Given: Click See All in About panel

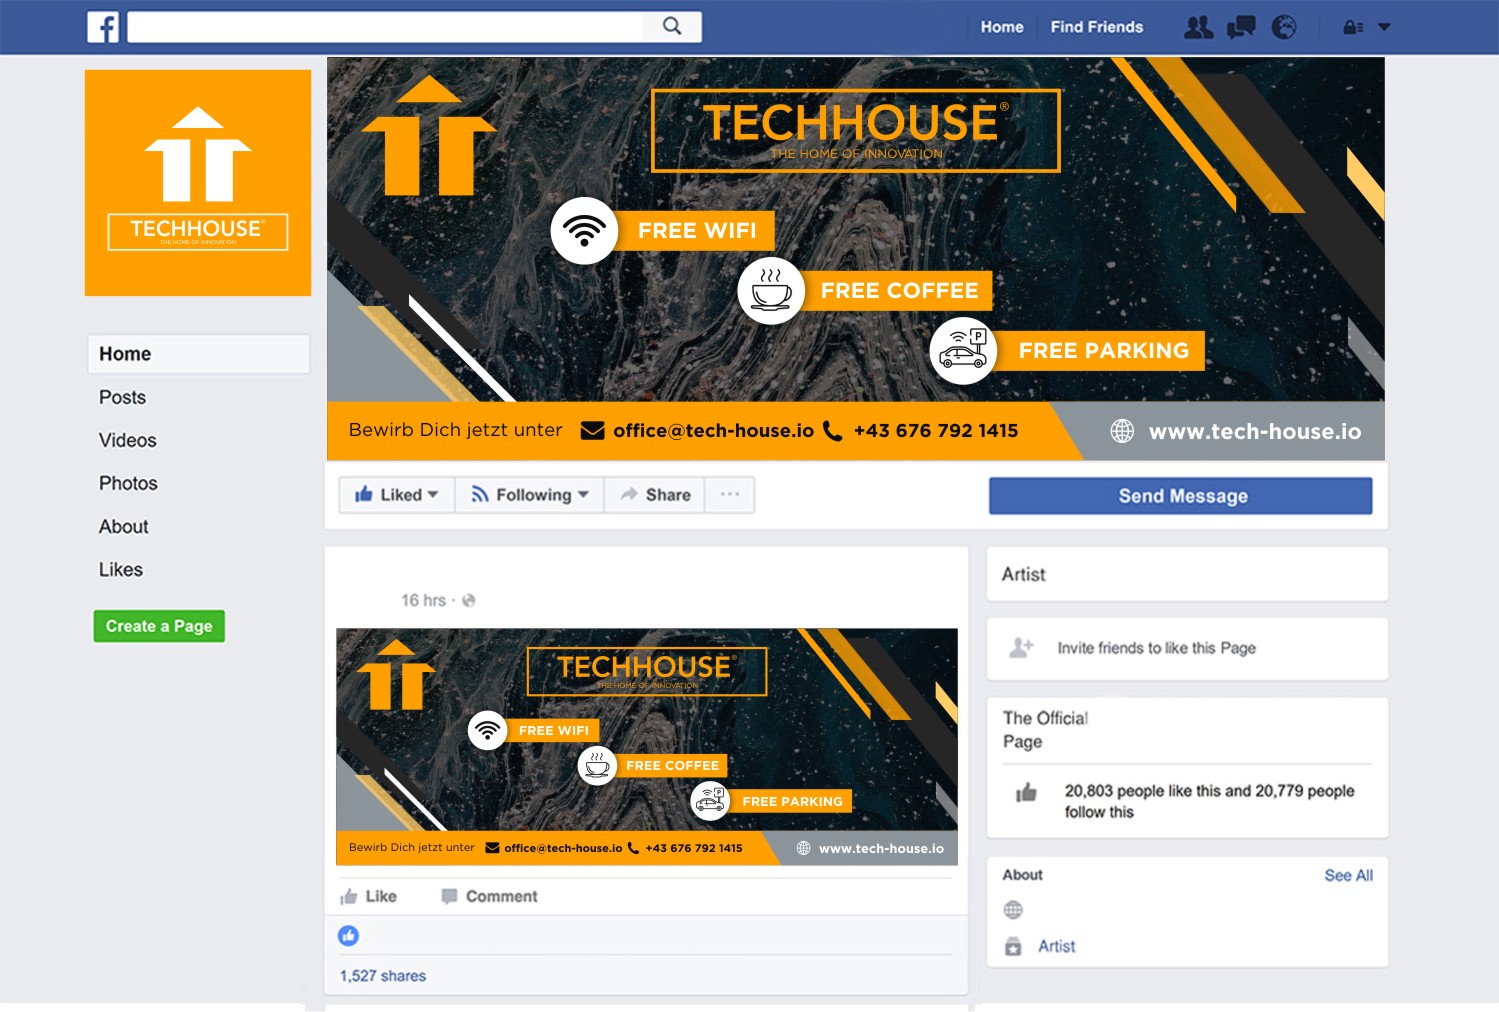Looking at the screenshot, I should pyautogui.click(x=1349, y=875).
